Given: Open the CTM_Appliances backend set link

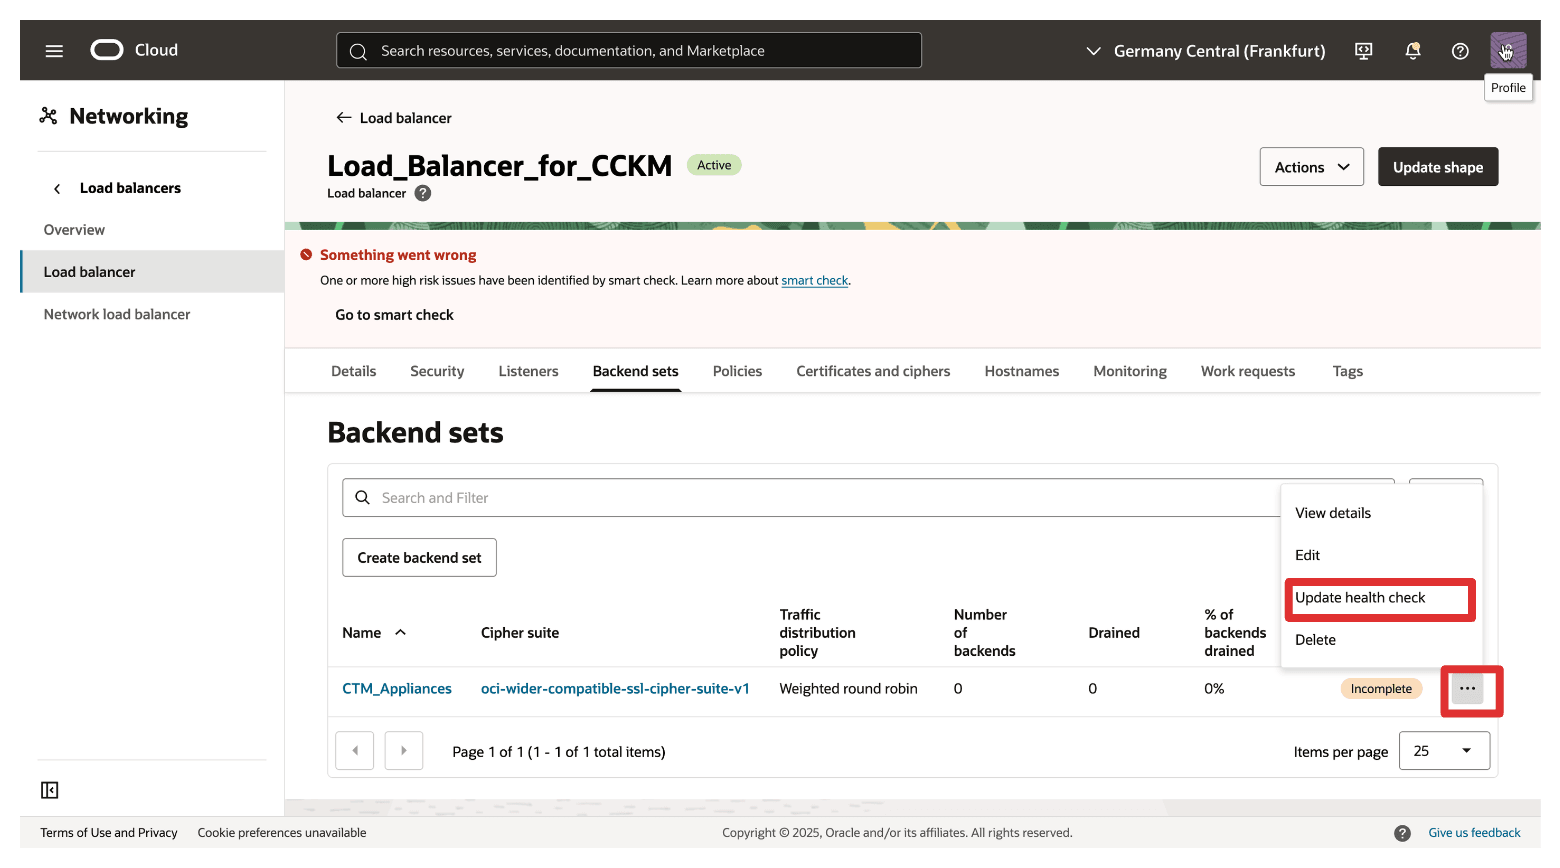Looking at the screenshot, I should pyautogui.click(x=397, y=689).
